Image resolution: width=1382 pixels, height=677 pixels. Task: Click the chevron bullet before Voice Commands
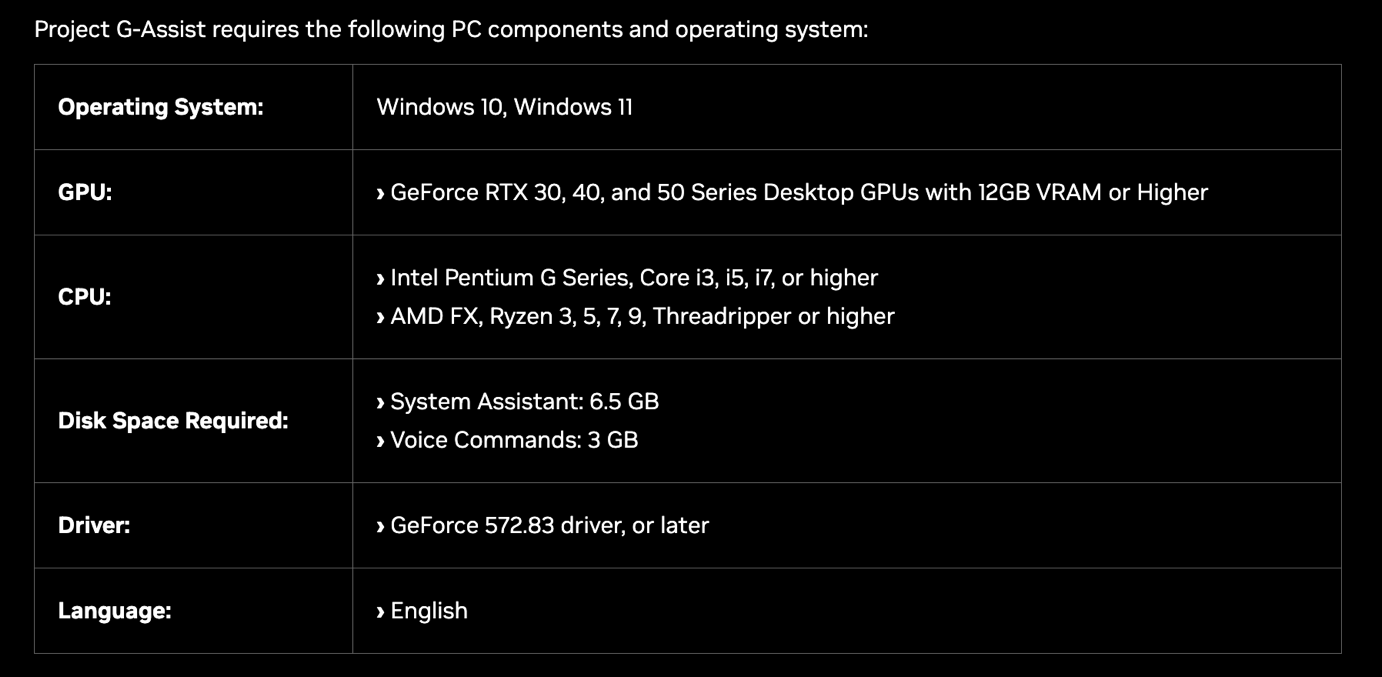click(380, 441)
